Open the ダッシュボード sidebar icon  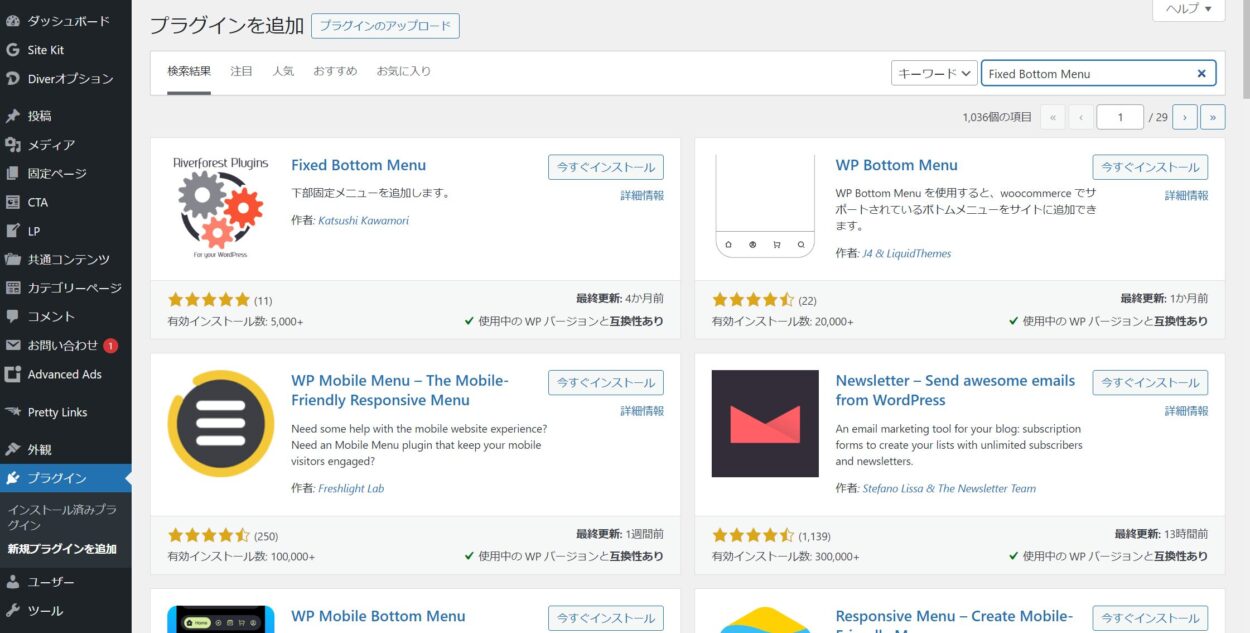click(x=14, y=20)
